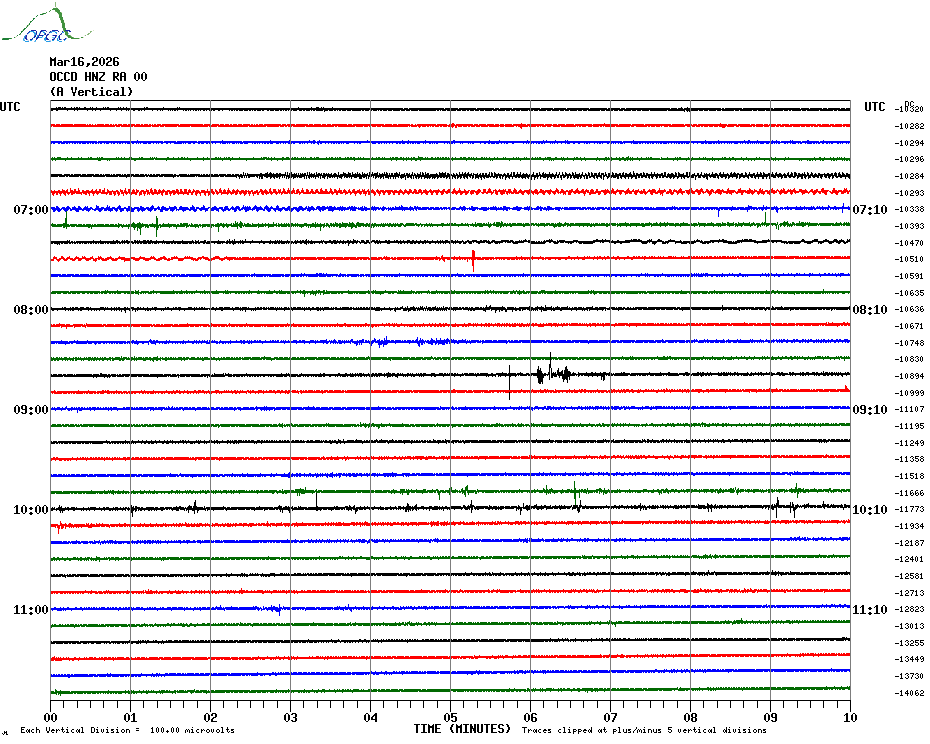Viewport: 930px width, 744px height.
Task: Select the 07:00 hour marker on left
Action: tap(30, 210)
